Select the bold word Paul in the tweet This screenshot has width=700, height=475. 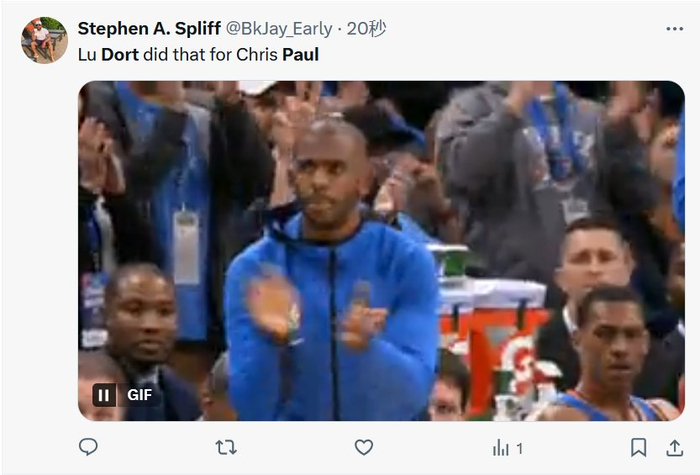pyautogui.click(x=300, y=55)
